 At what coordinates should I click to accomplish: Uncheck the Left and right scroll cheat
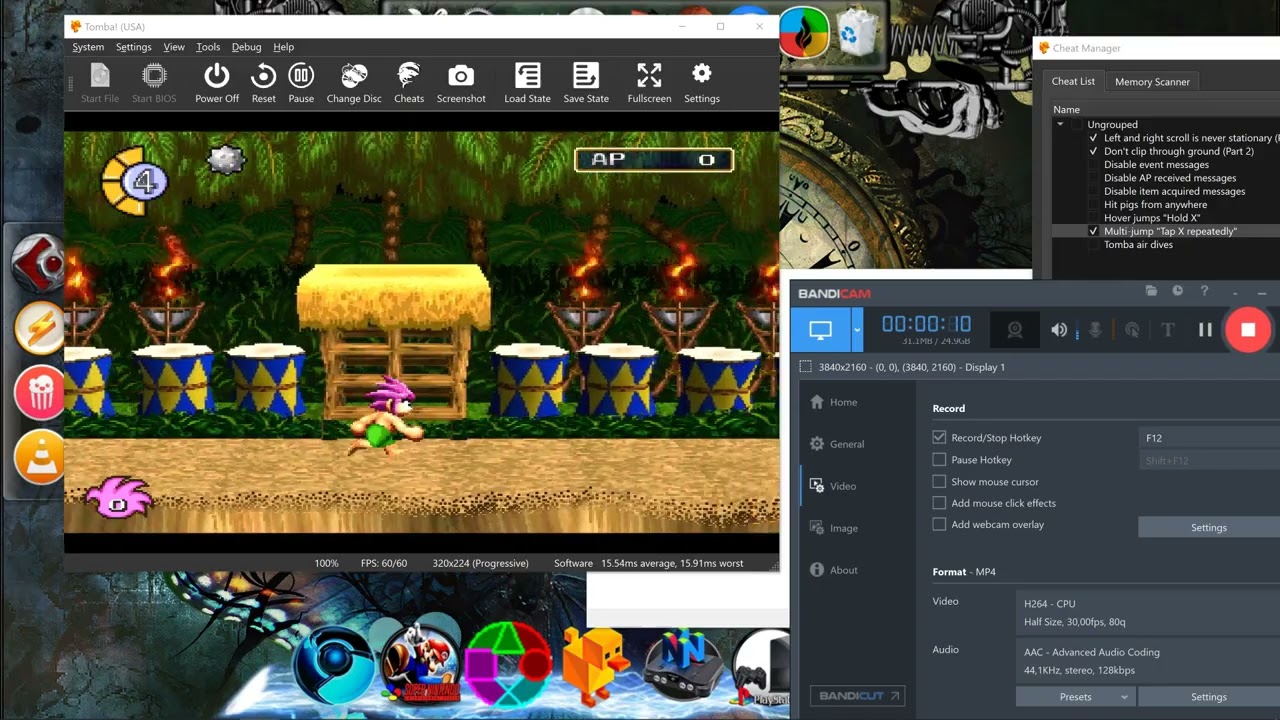tap(1093, 138)
